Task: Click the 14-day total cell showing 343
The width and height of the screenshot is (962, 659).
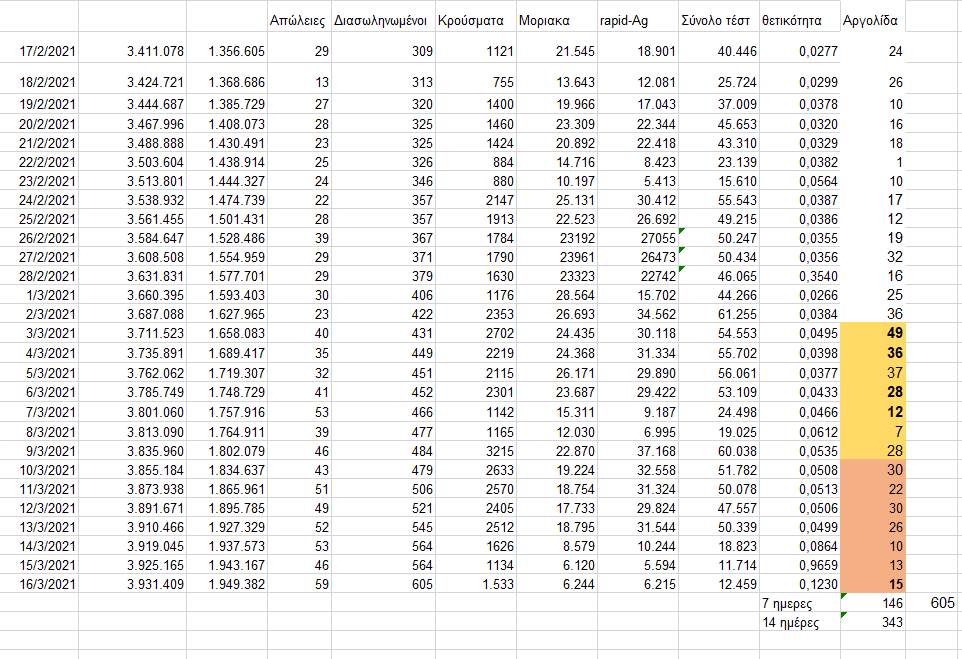Action: tap(874, 622)
